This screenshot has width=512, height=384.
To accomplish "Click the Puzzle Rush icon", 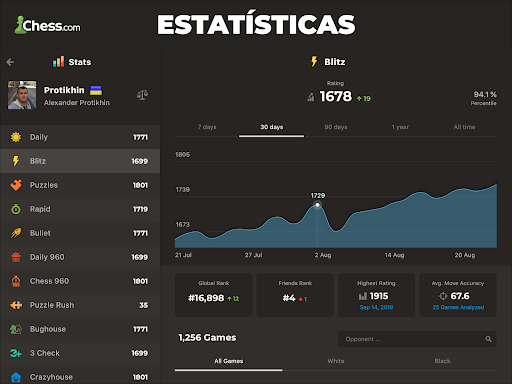I will coord(16,305).
